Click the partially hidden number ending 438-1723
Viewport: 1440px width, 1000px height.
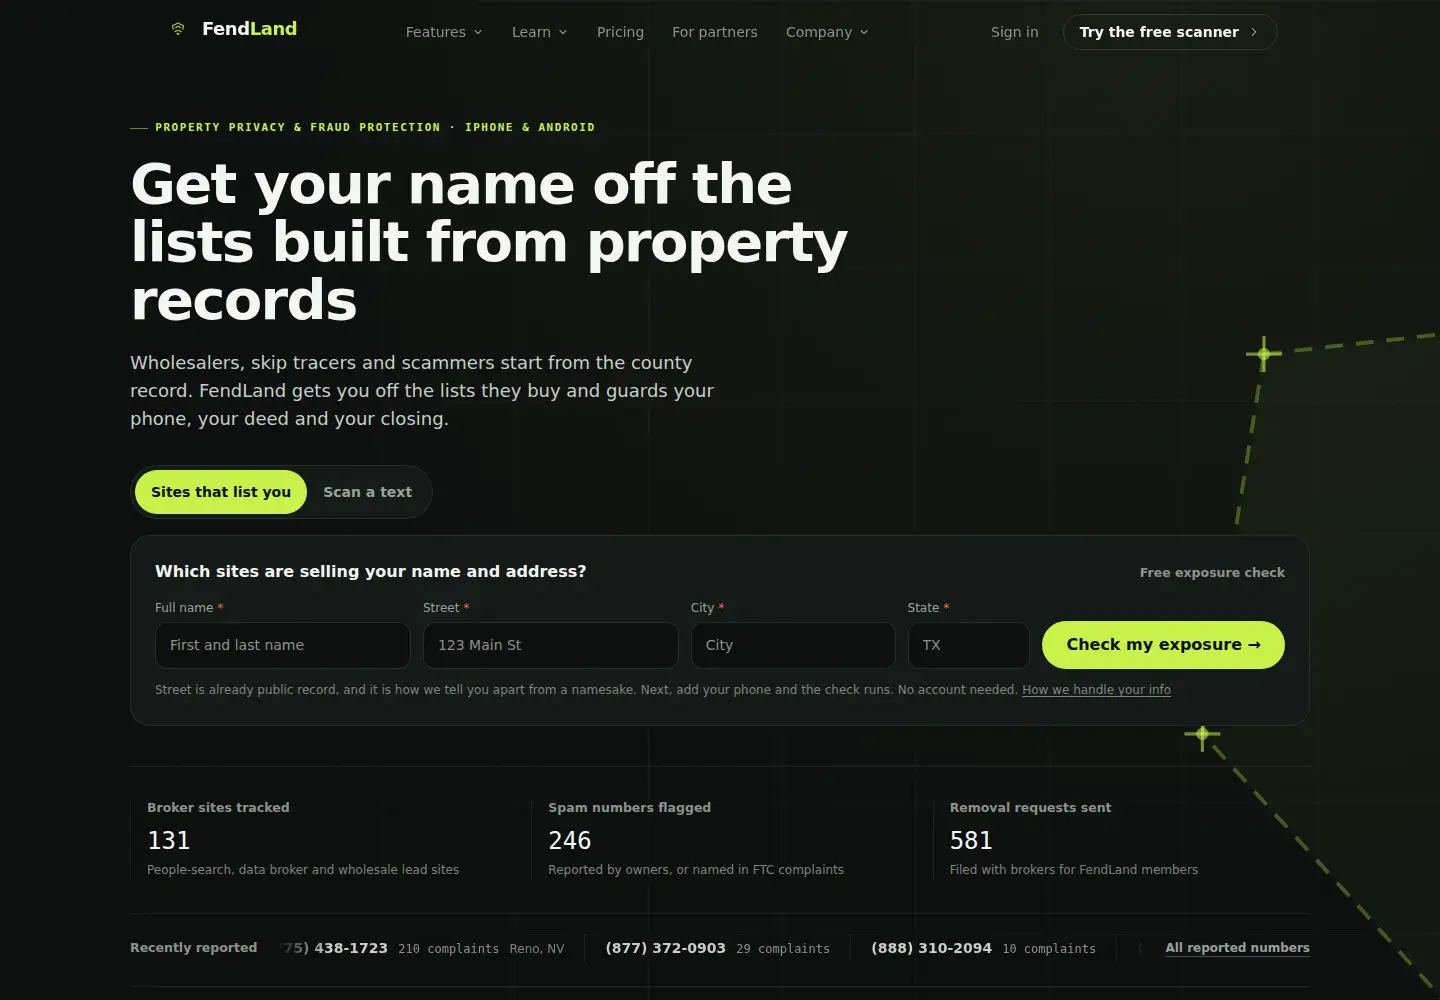(335, 948)
